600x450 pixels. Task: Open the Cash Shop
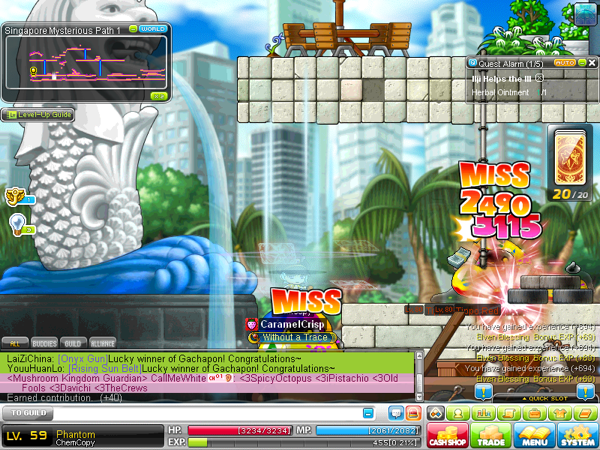[447, 435]
